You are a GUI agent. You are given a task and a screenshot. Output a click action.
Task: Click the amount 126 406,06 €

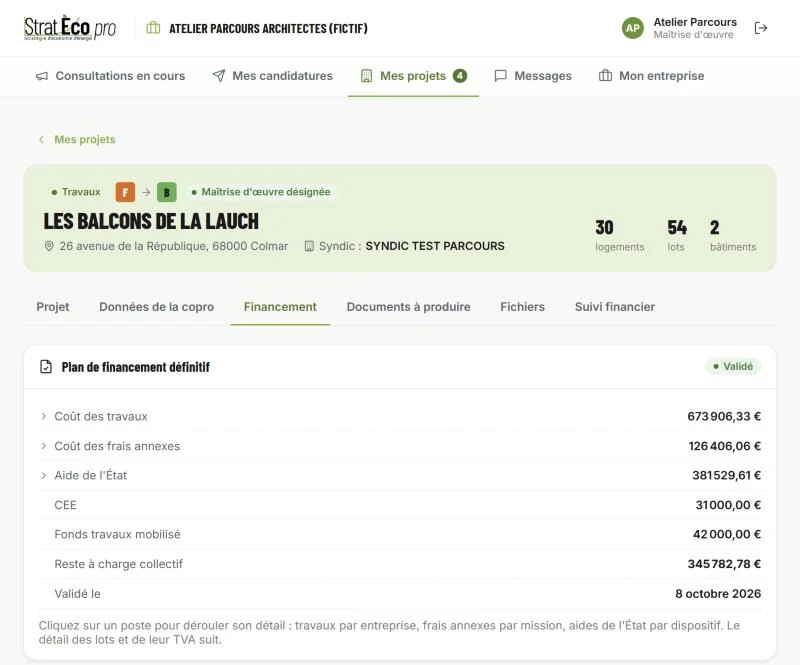point(724,446)
